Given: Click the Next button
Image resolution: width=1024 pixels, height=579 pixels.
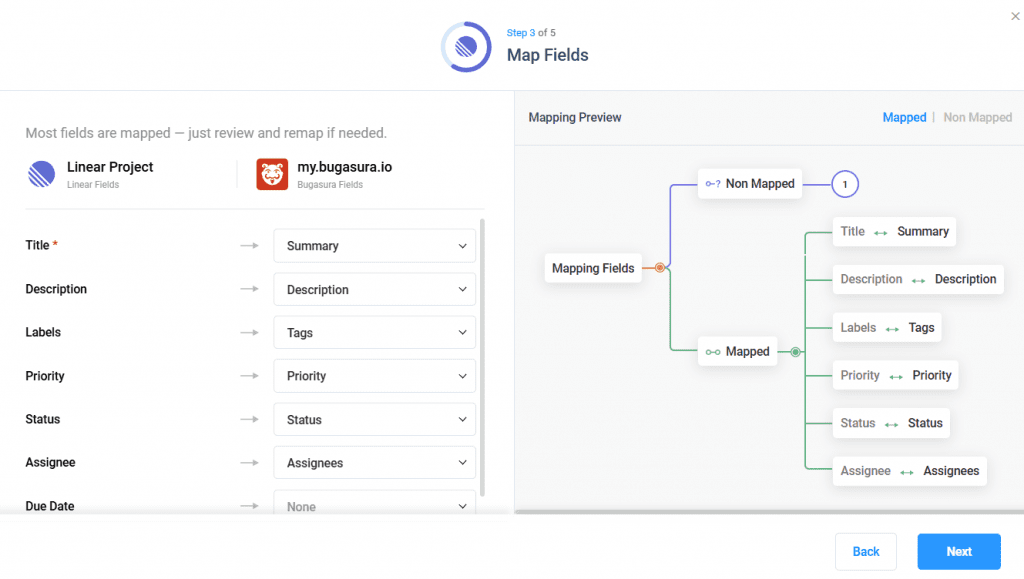Looking at the screenshot, I should pyautogui.click(x=958, y=552).
